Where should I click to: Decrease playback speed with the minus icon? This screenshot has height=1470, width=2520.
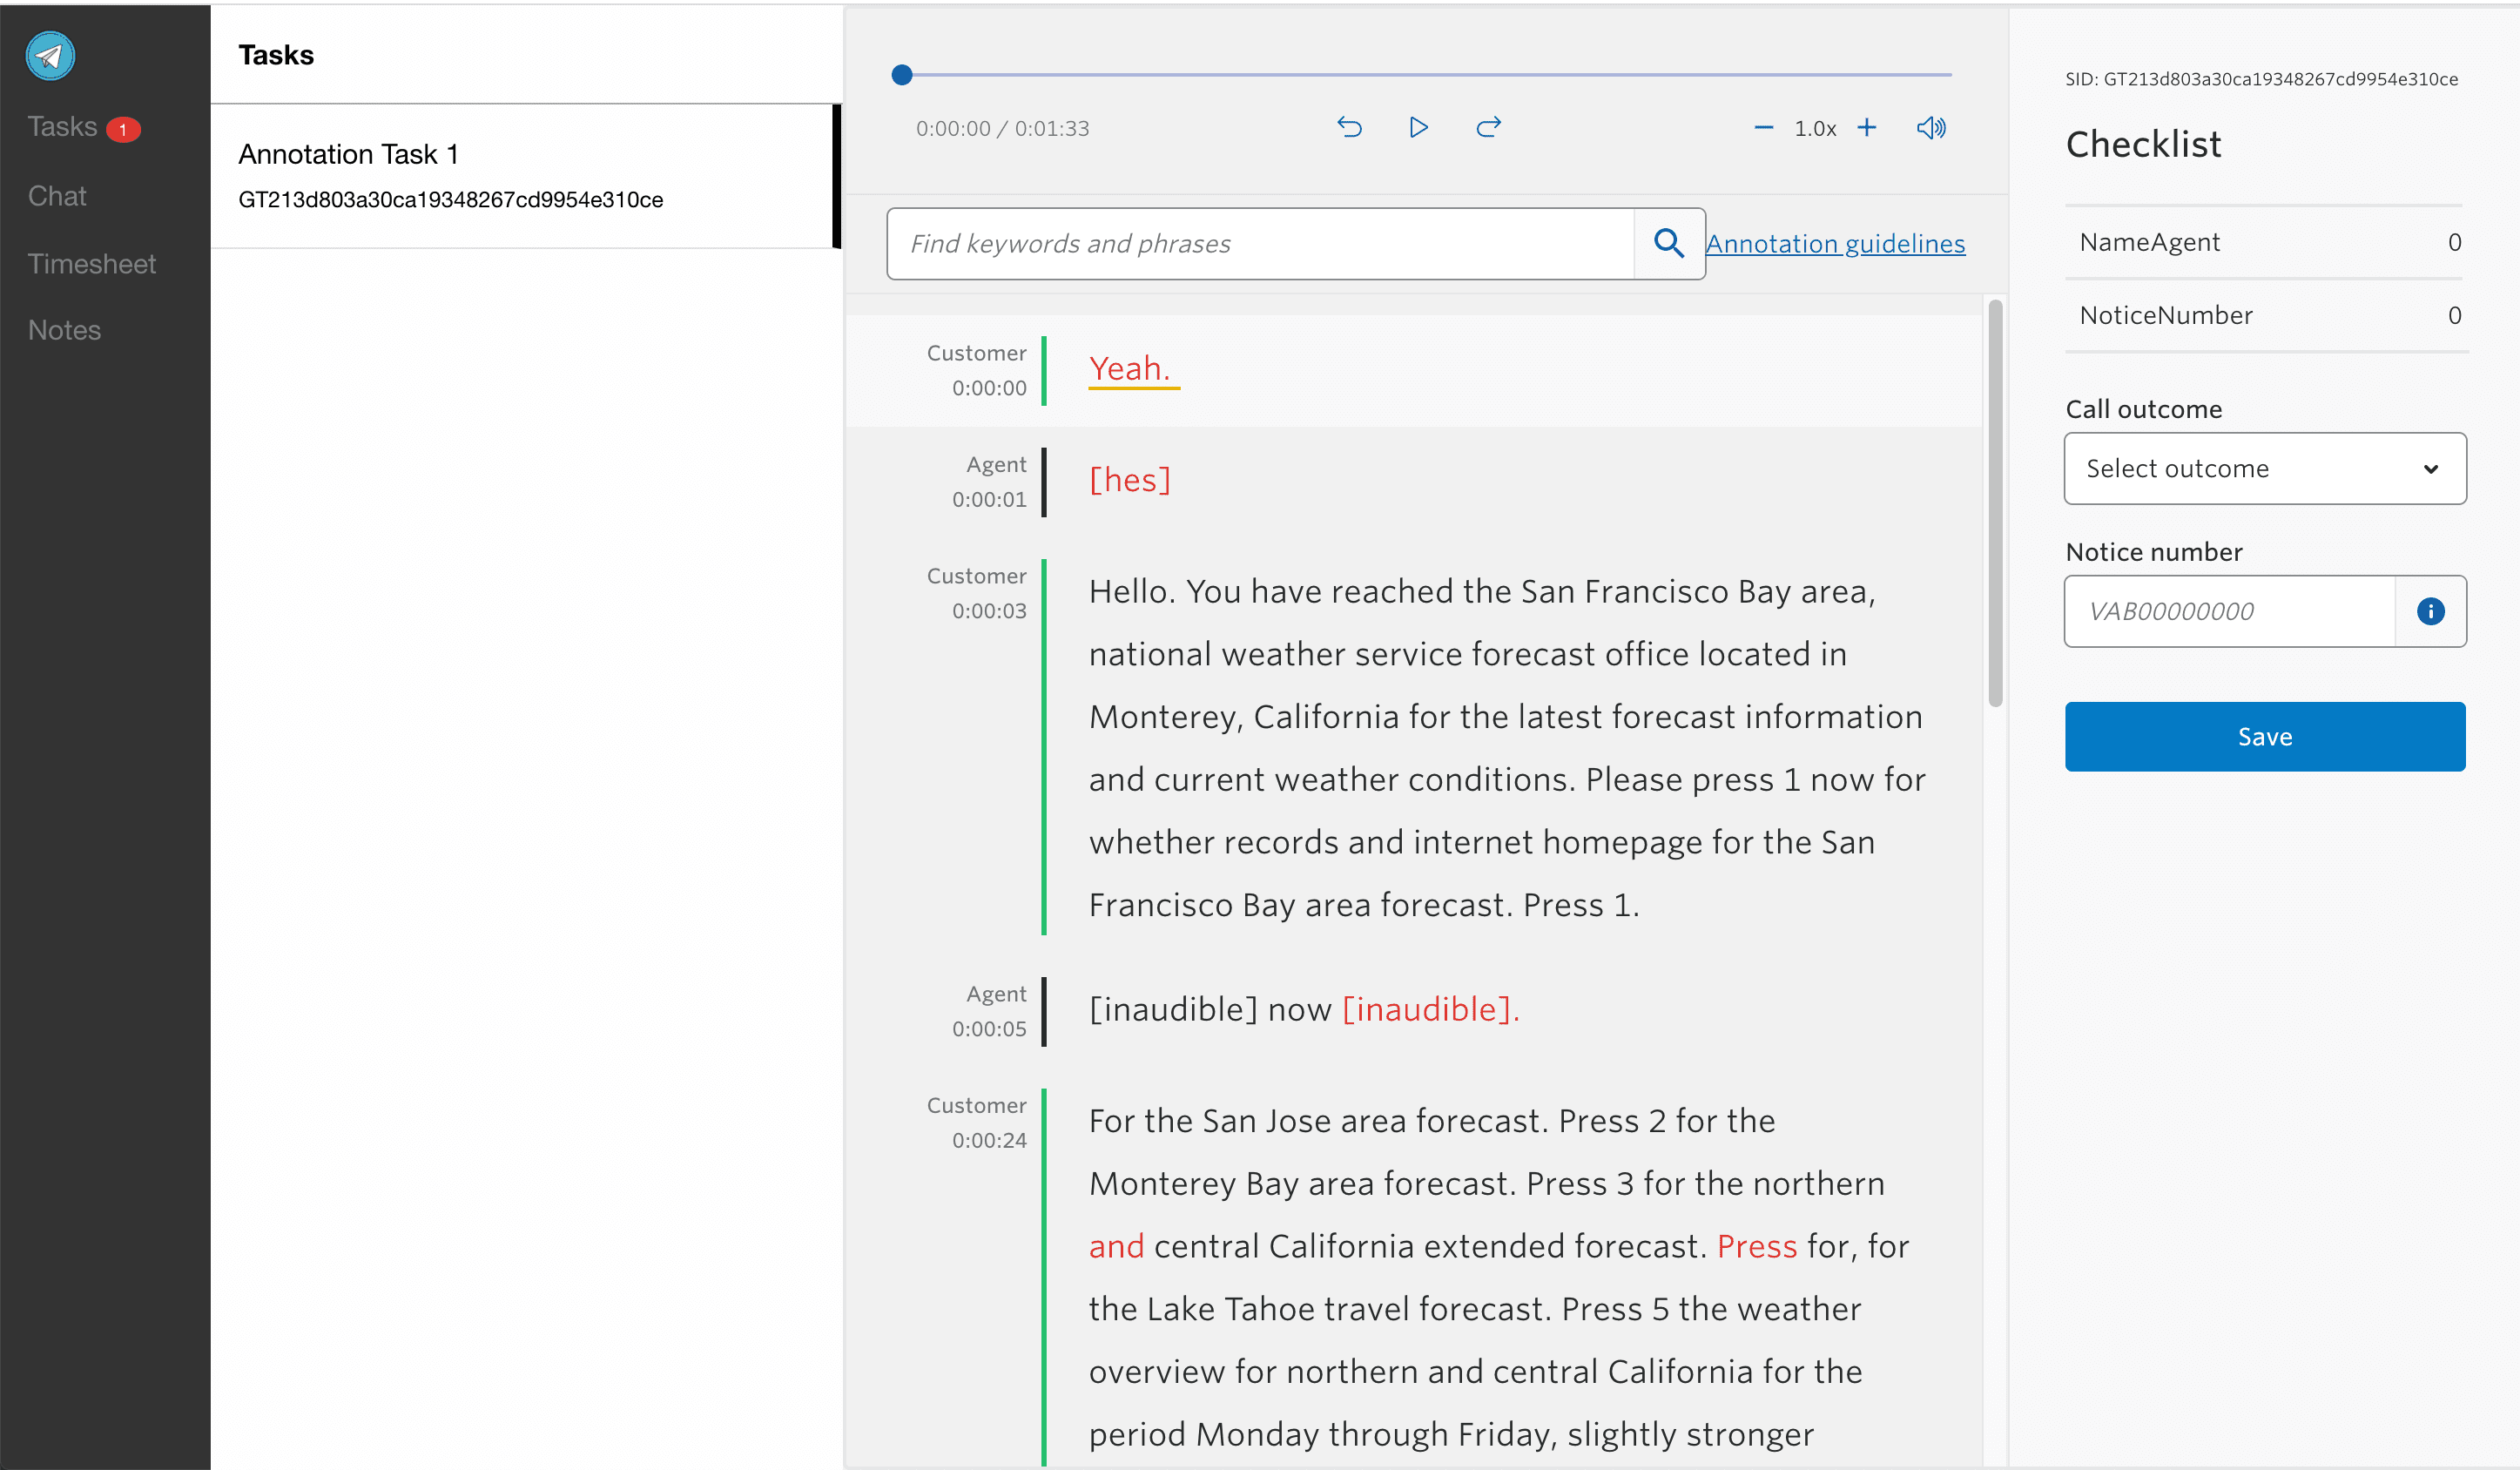1763,127
